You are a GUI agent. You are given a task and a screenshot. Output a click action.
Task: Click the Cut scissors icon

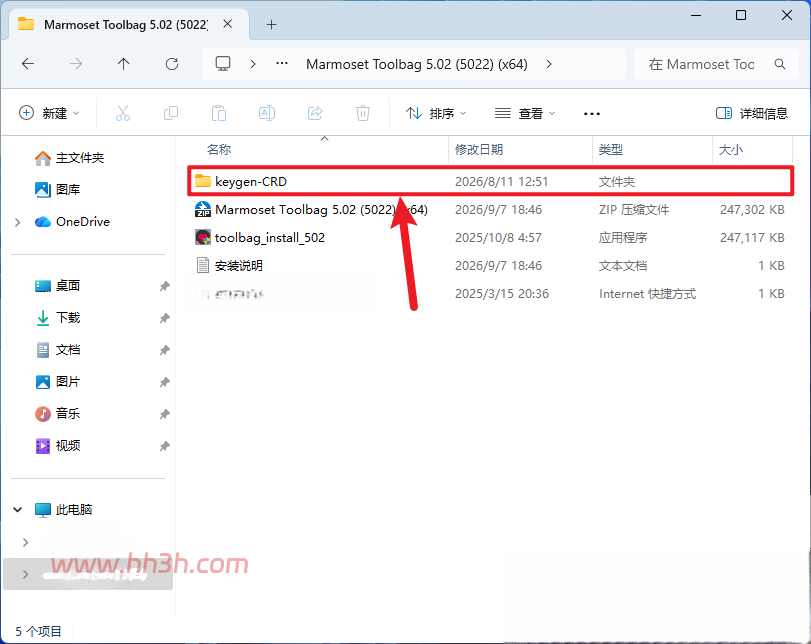click(x=123, y=113)
